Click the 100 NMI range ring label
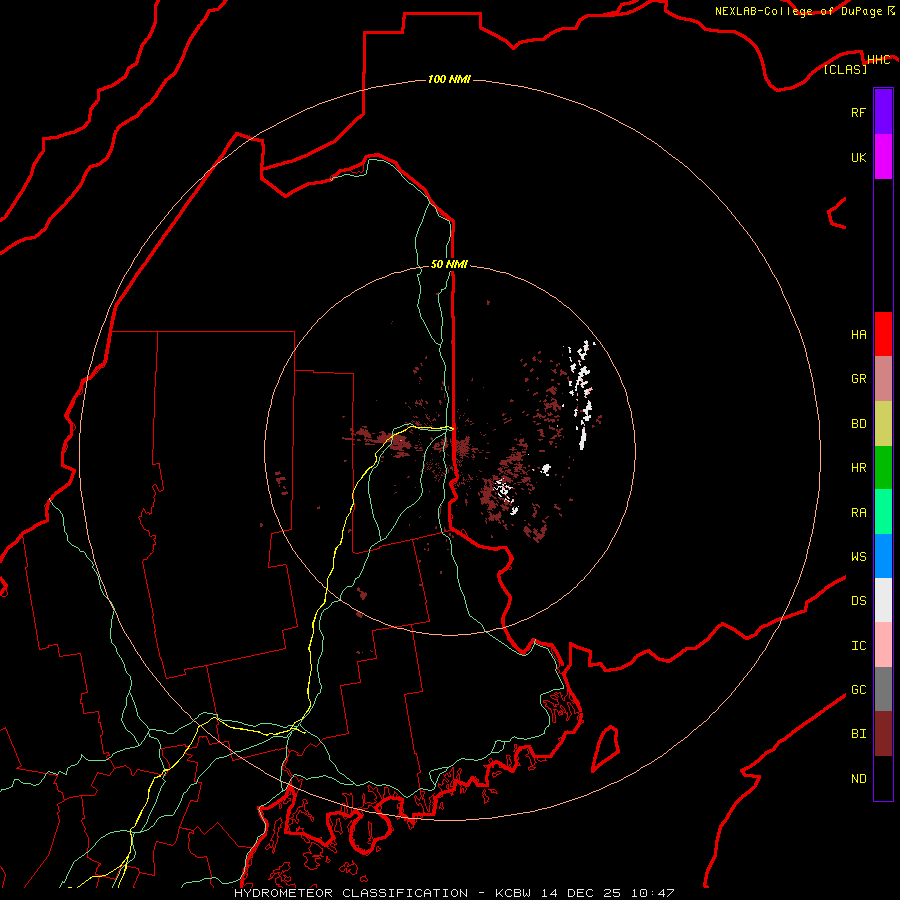 pyautogui.click(x=449, y=79)
